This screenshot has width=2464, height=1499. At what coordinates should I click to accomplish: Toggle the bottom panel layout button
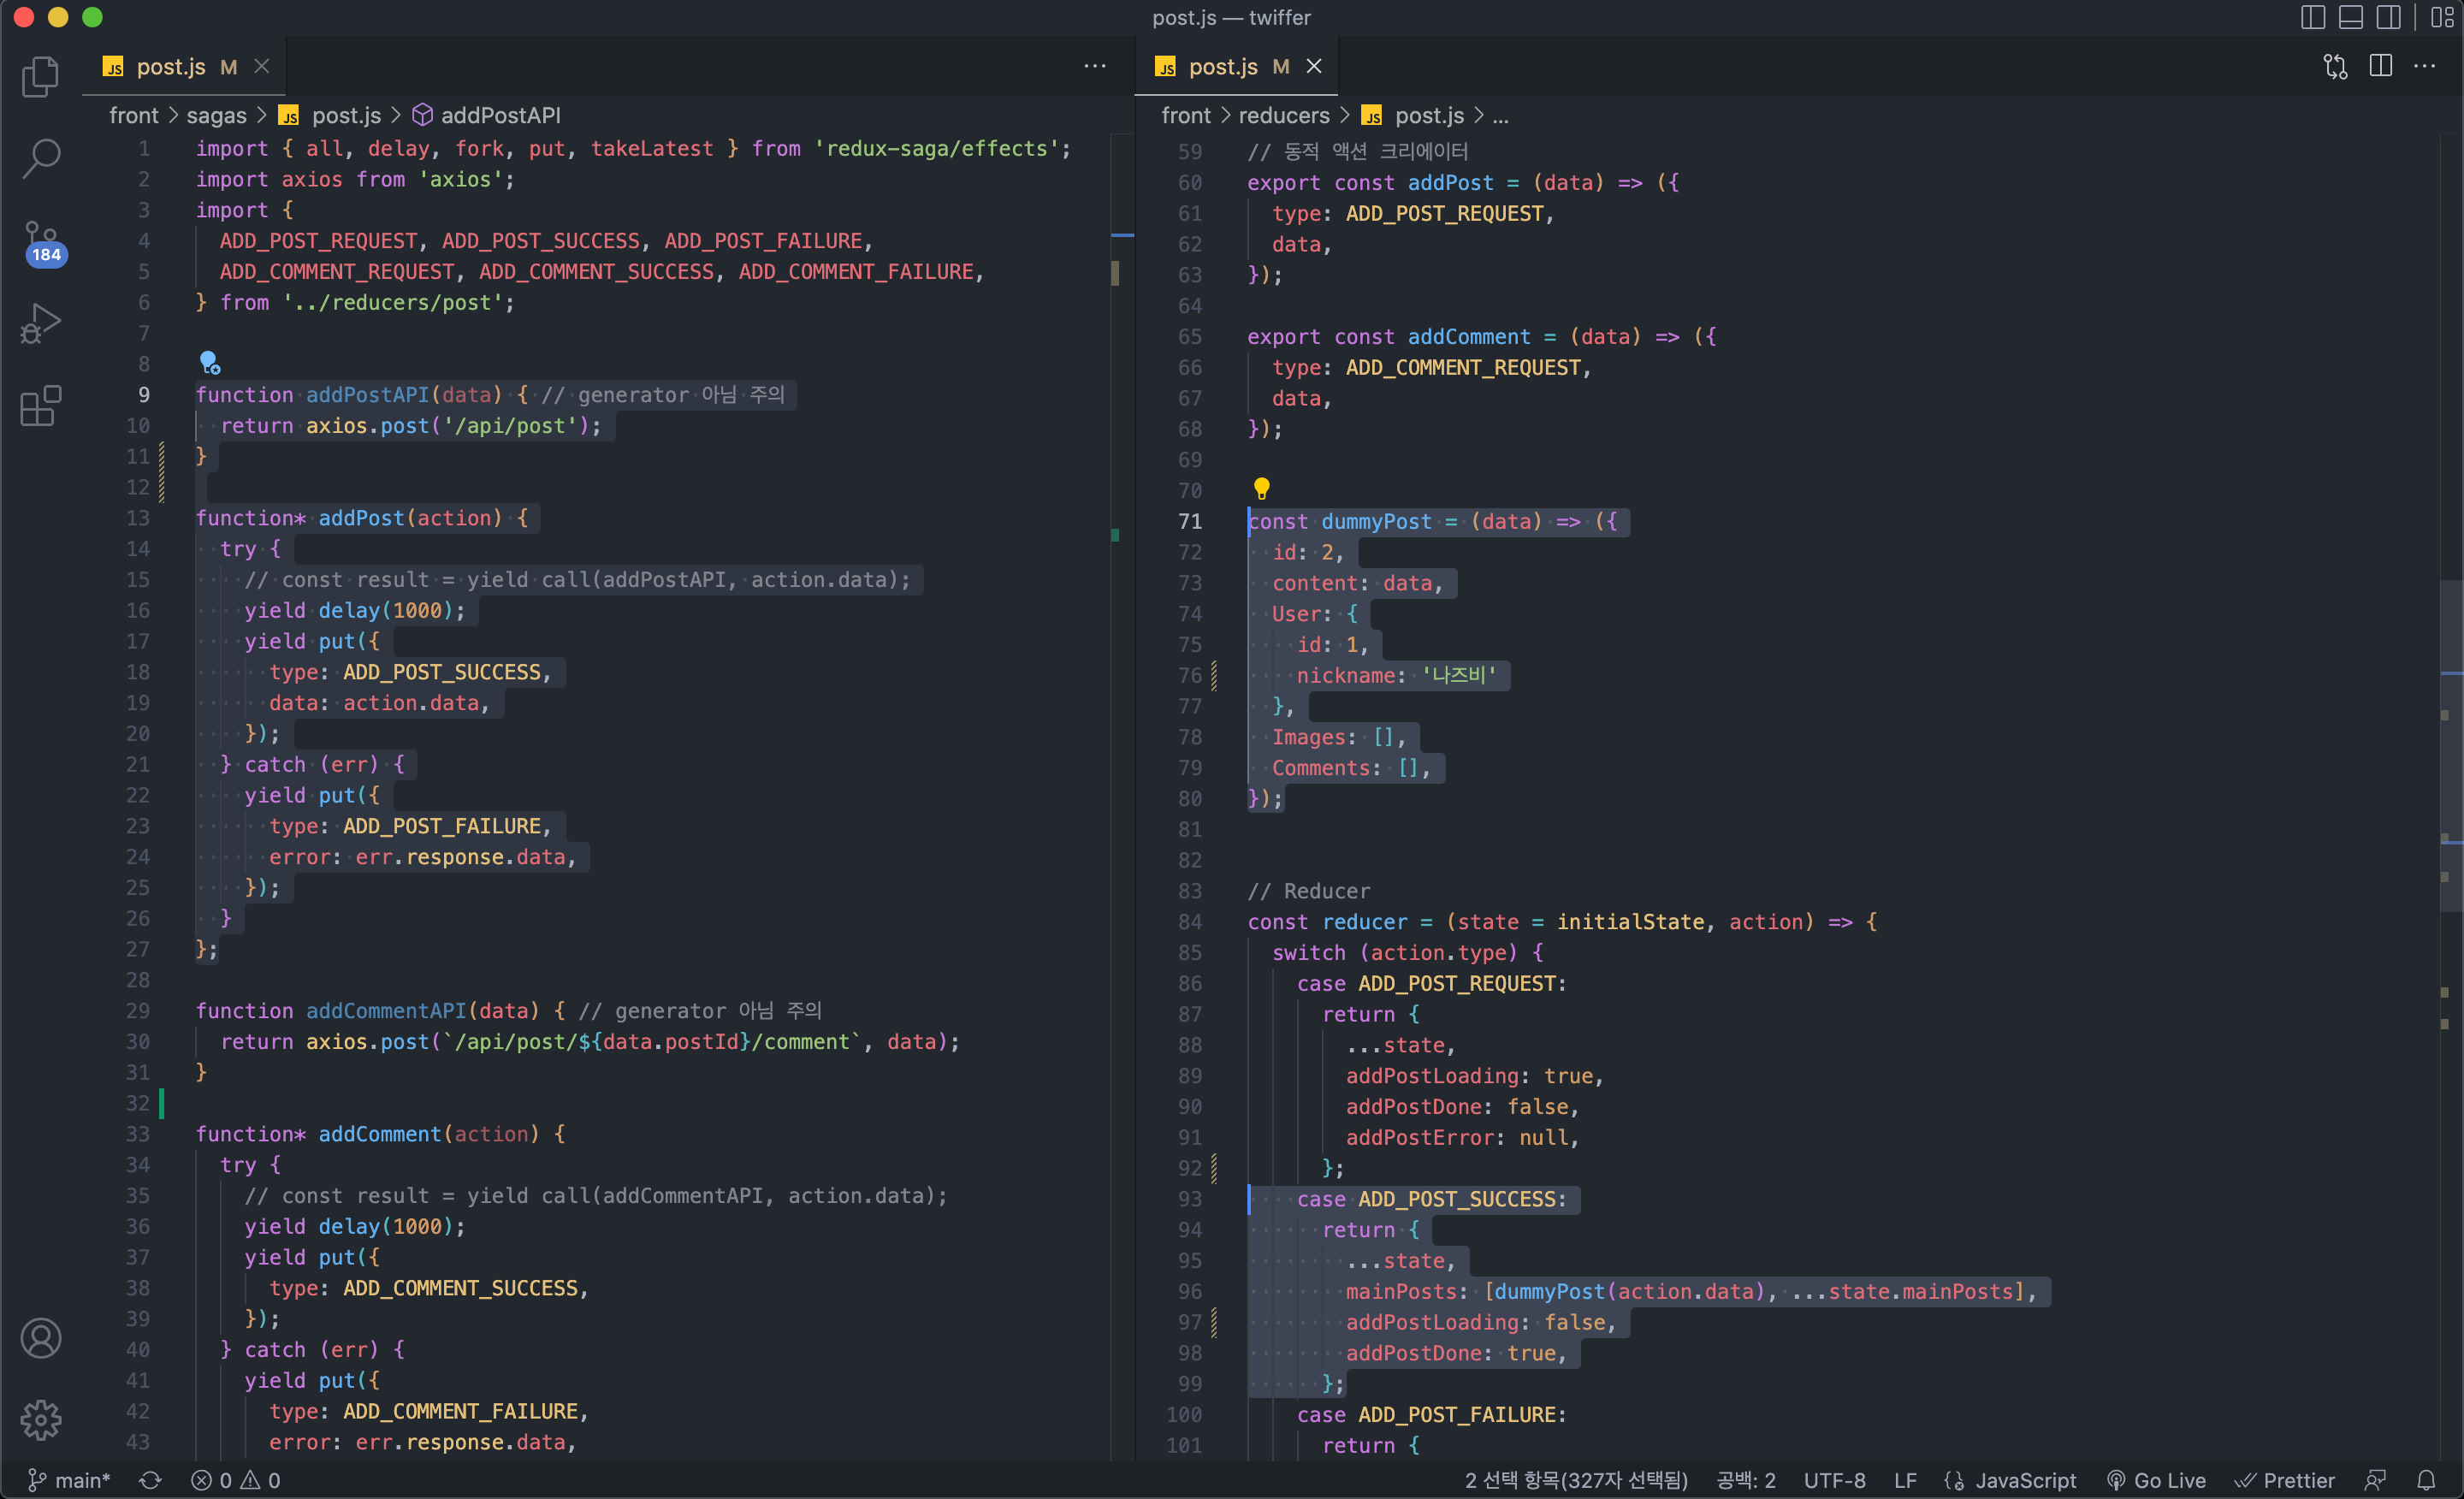coord(2350,17)
